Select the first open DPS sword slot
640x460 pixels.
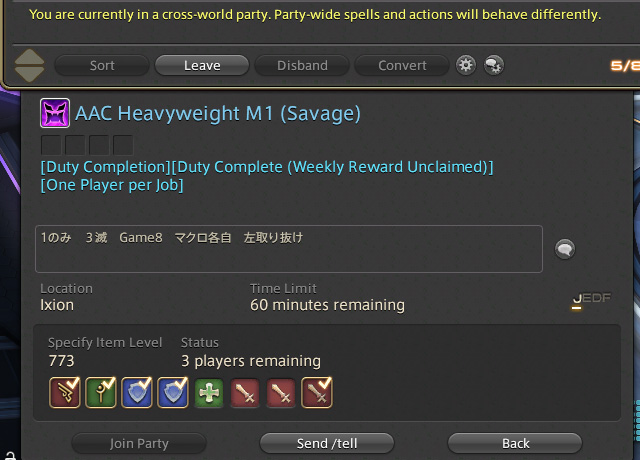point(245,393)
